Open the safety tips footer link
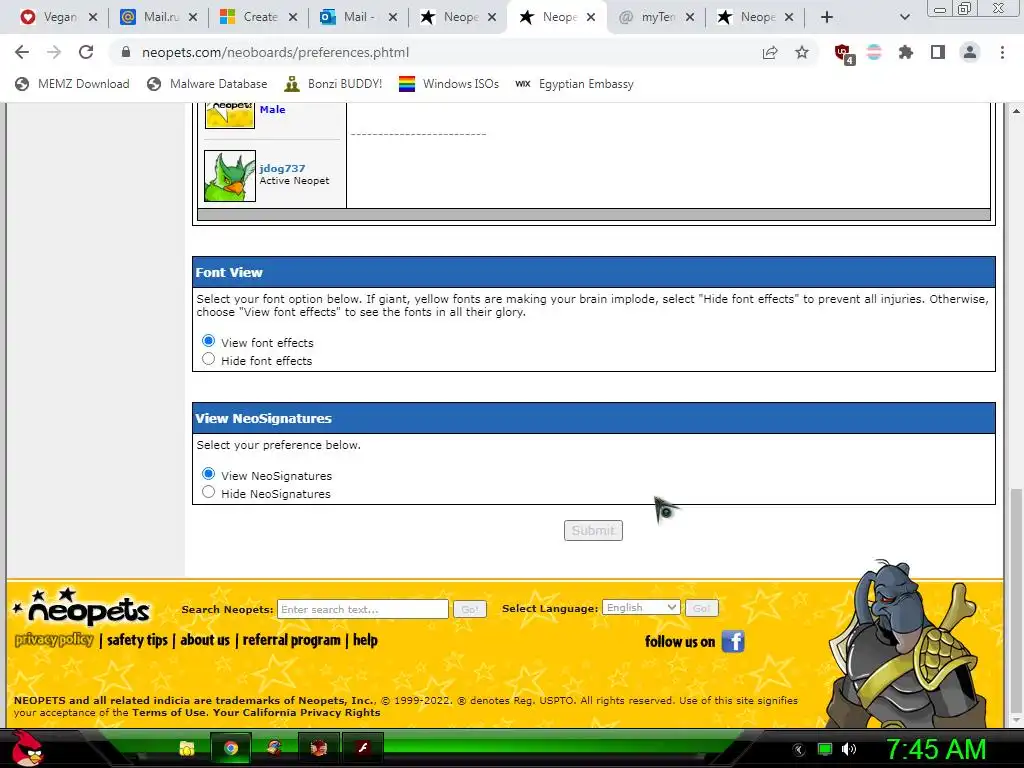The height and width of the screenshot is (768, 1024). [x=137, y=640]
